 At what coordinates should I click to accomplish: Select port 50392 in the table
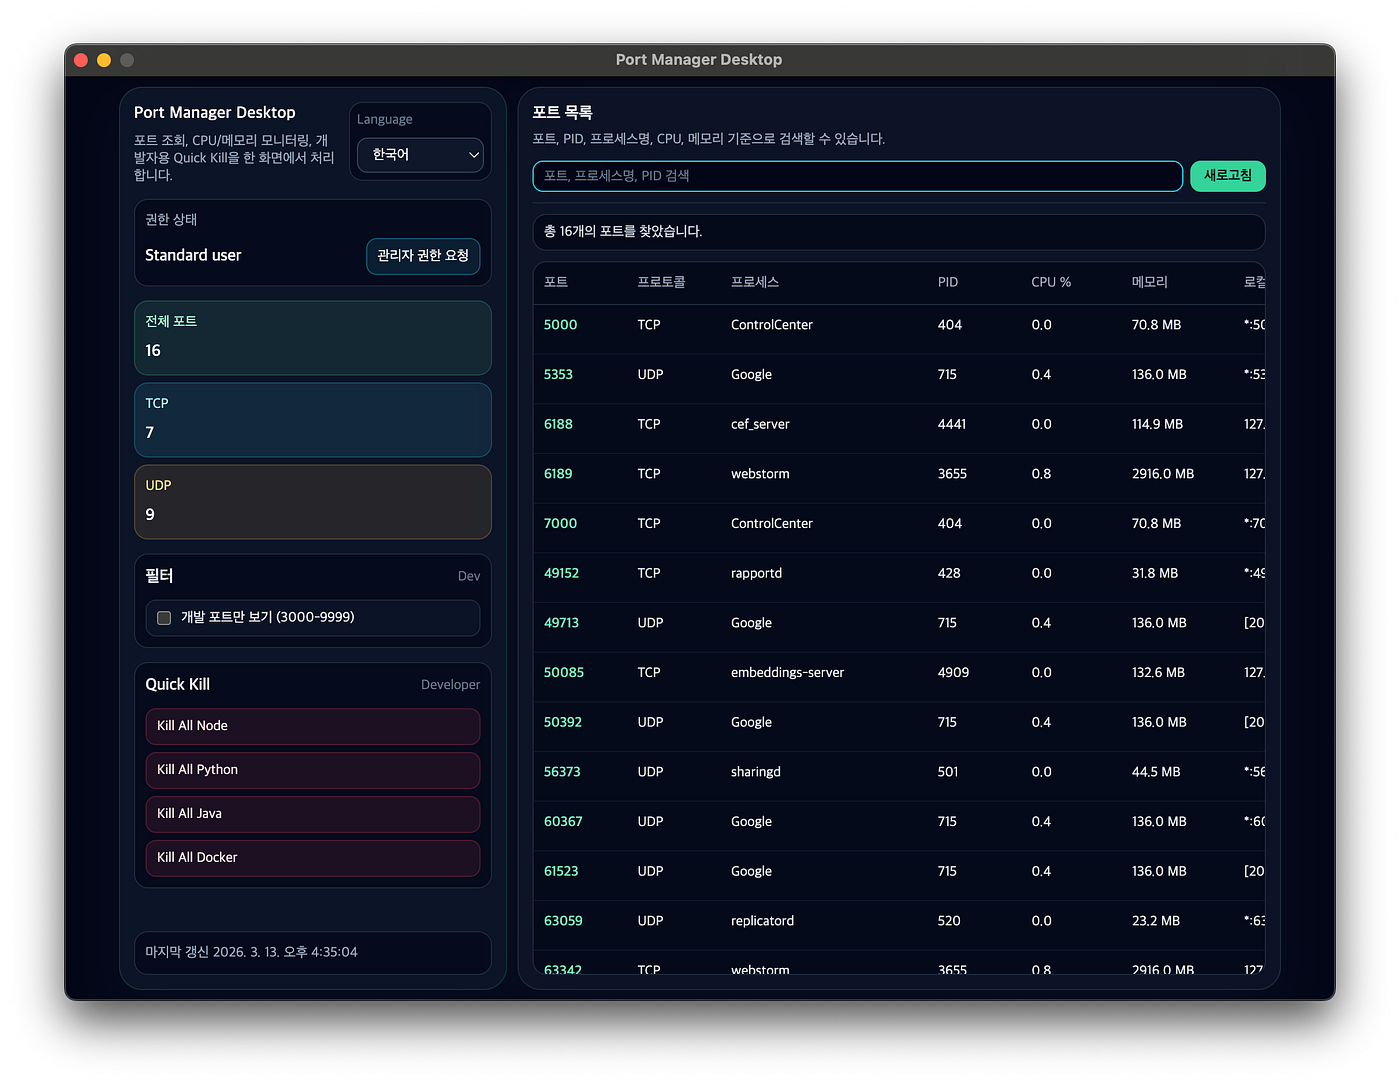(x=563, y=722)
